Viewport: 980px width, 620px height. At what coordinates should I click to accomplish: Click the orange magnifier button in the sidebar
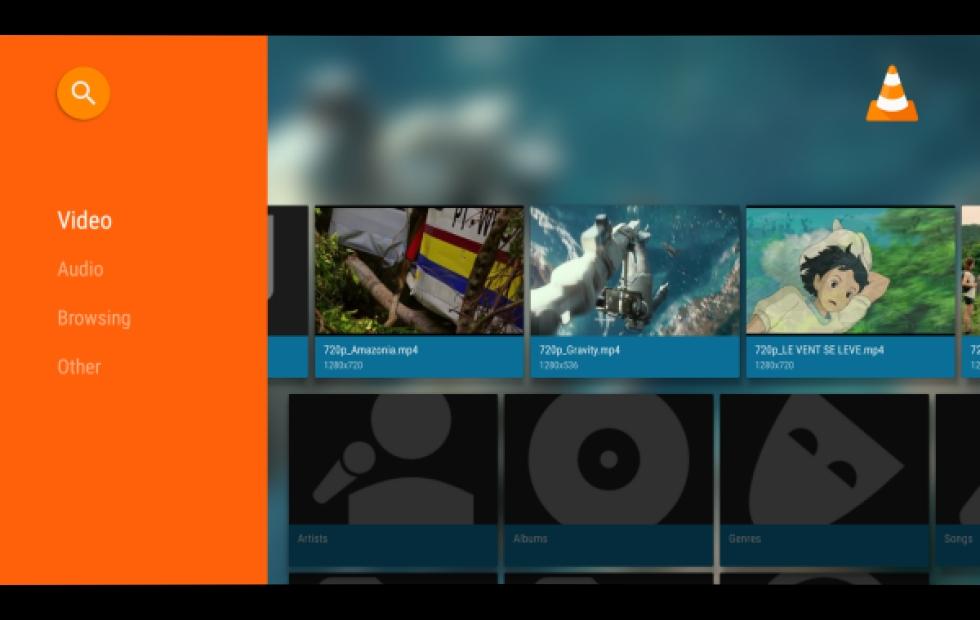coord(83,92)
